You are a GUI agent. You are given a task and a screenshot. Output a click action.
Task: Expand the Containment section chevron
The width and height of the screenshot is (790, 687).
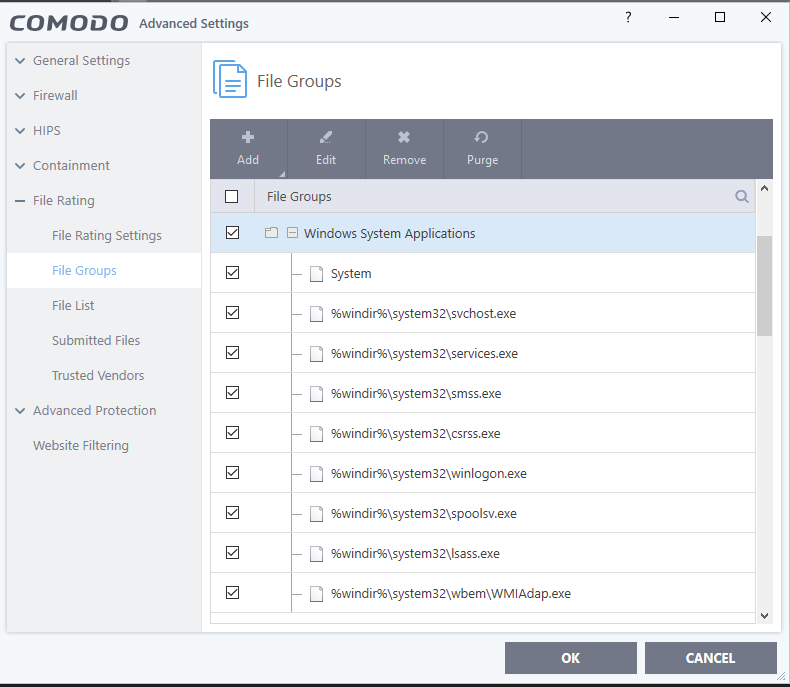[20, 166]
